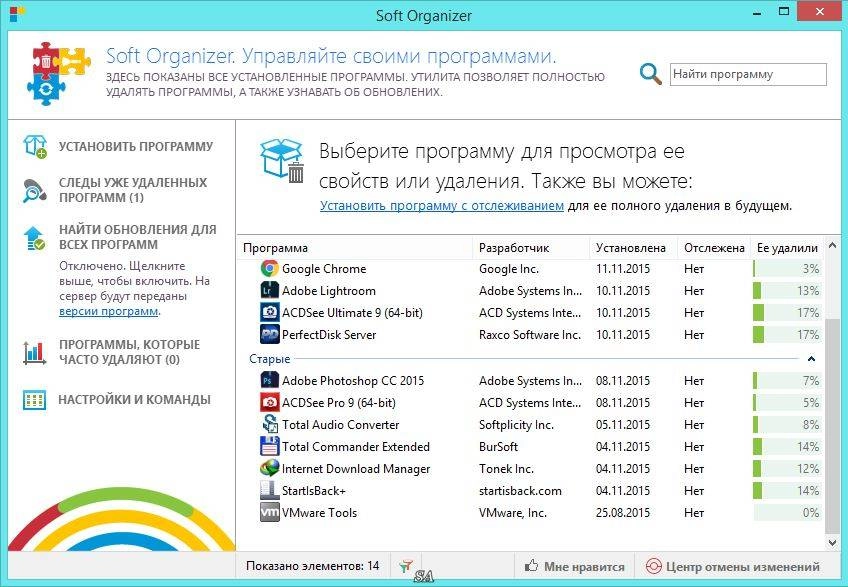Click VMware Tools install date 25.08.2015
848x587 pixels.
point(622,513)
